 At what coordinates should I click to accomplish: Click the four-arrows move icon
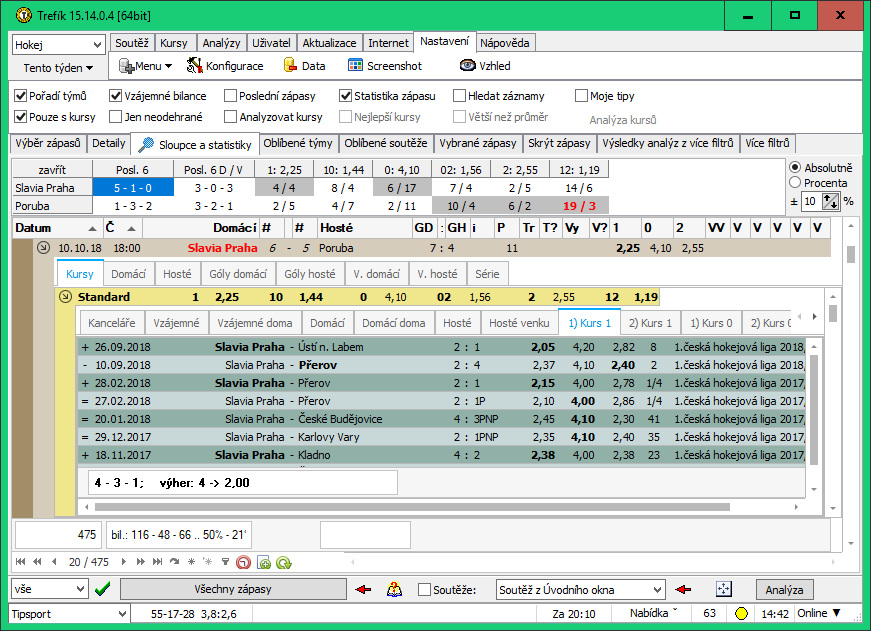click(723, 589)
